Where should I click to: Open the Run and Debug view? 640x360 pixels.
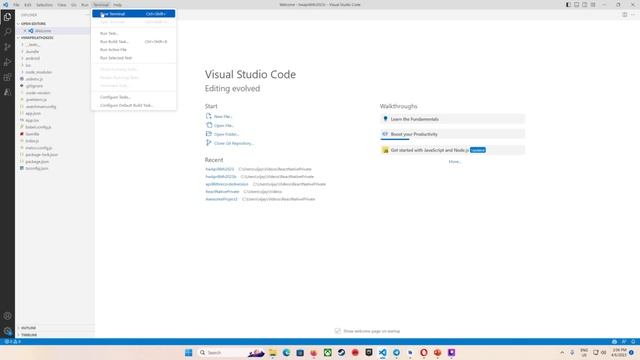point(7,62)
